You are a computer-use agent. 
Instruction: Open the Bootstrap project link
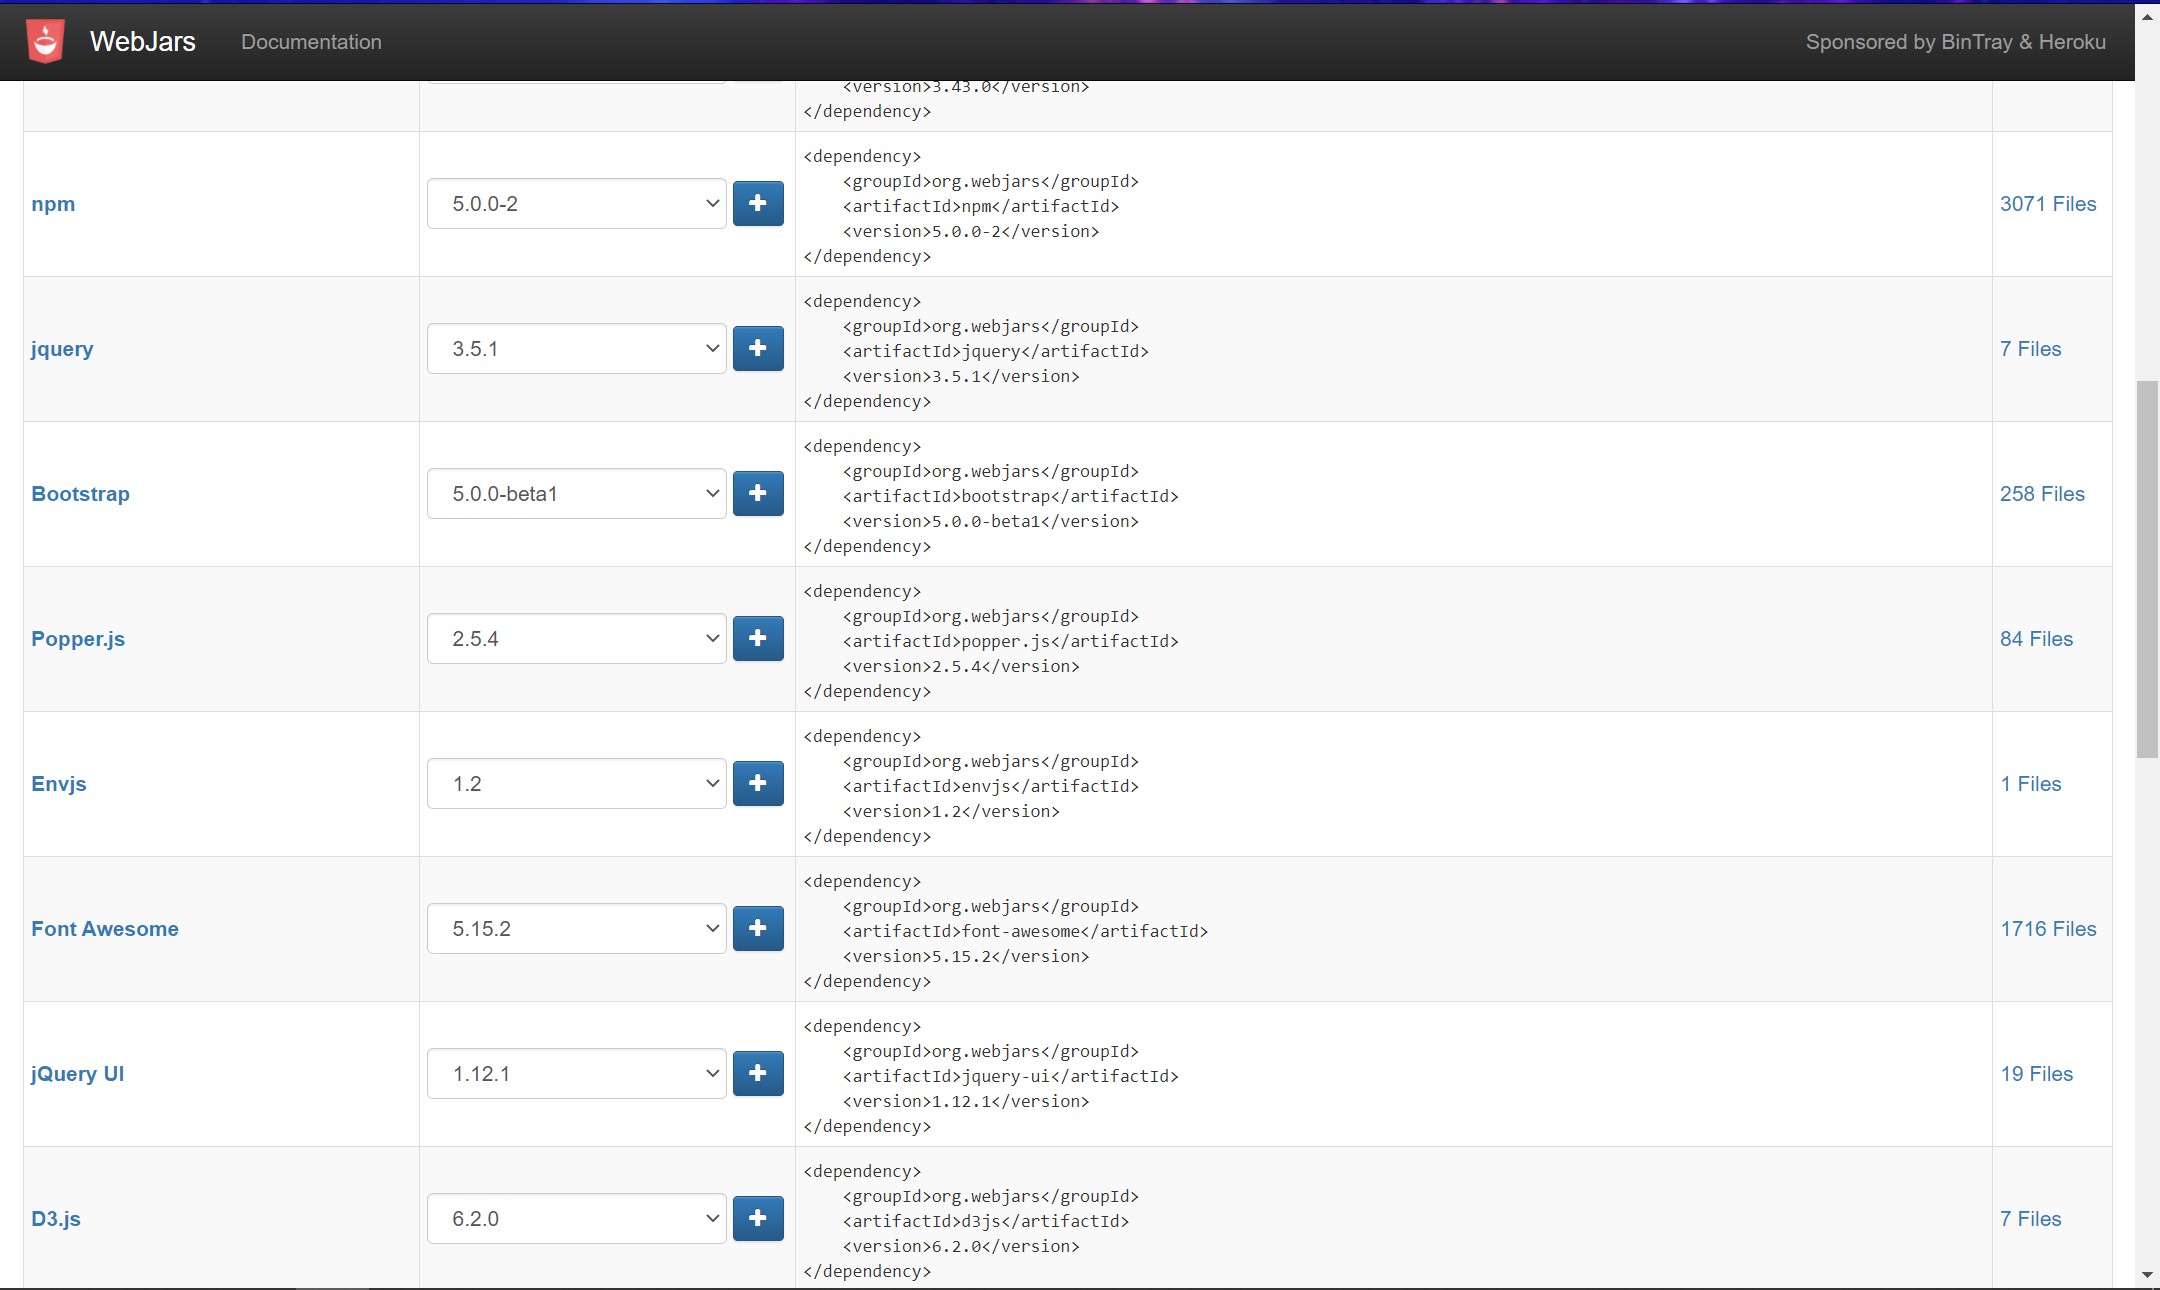(80, 494)
